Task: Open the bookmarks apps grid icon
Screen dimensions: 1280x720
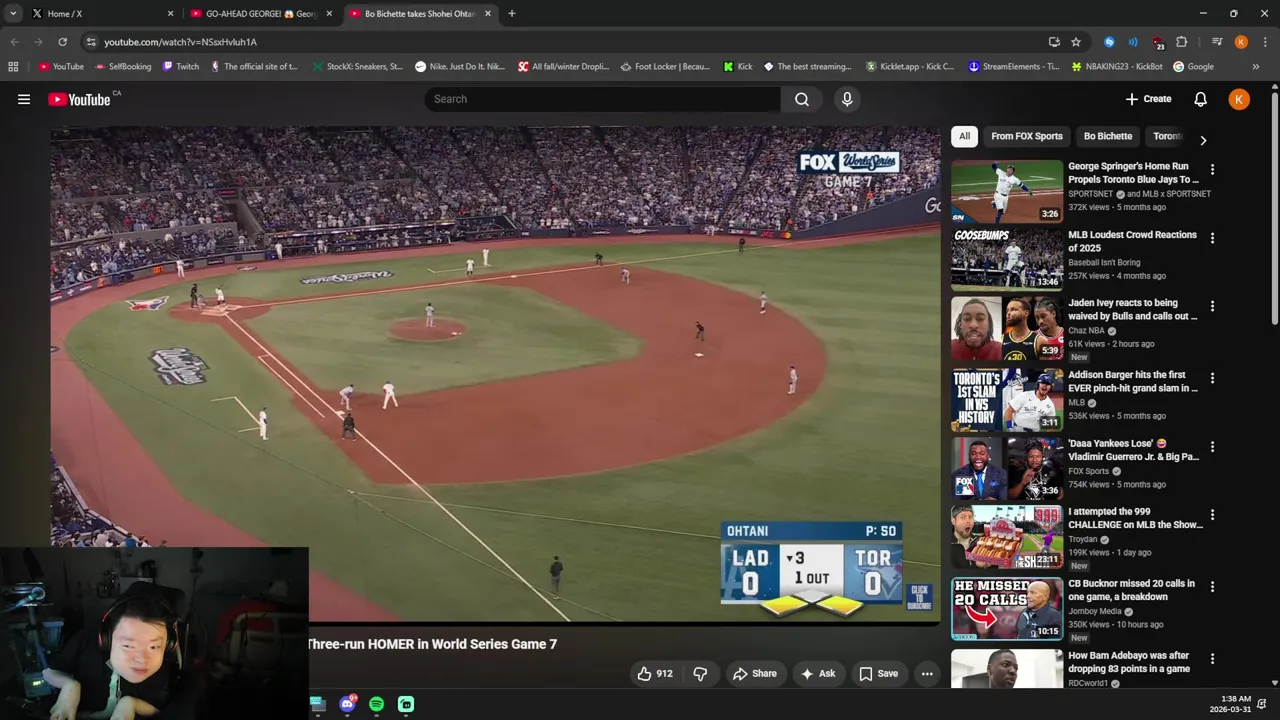Action: click(13, 67)
